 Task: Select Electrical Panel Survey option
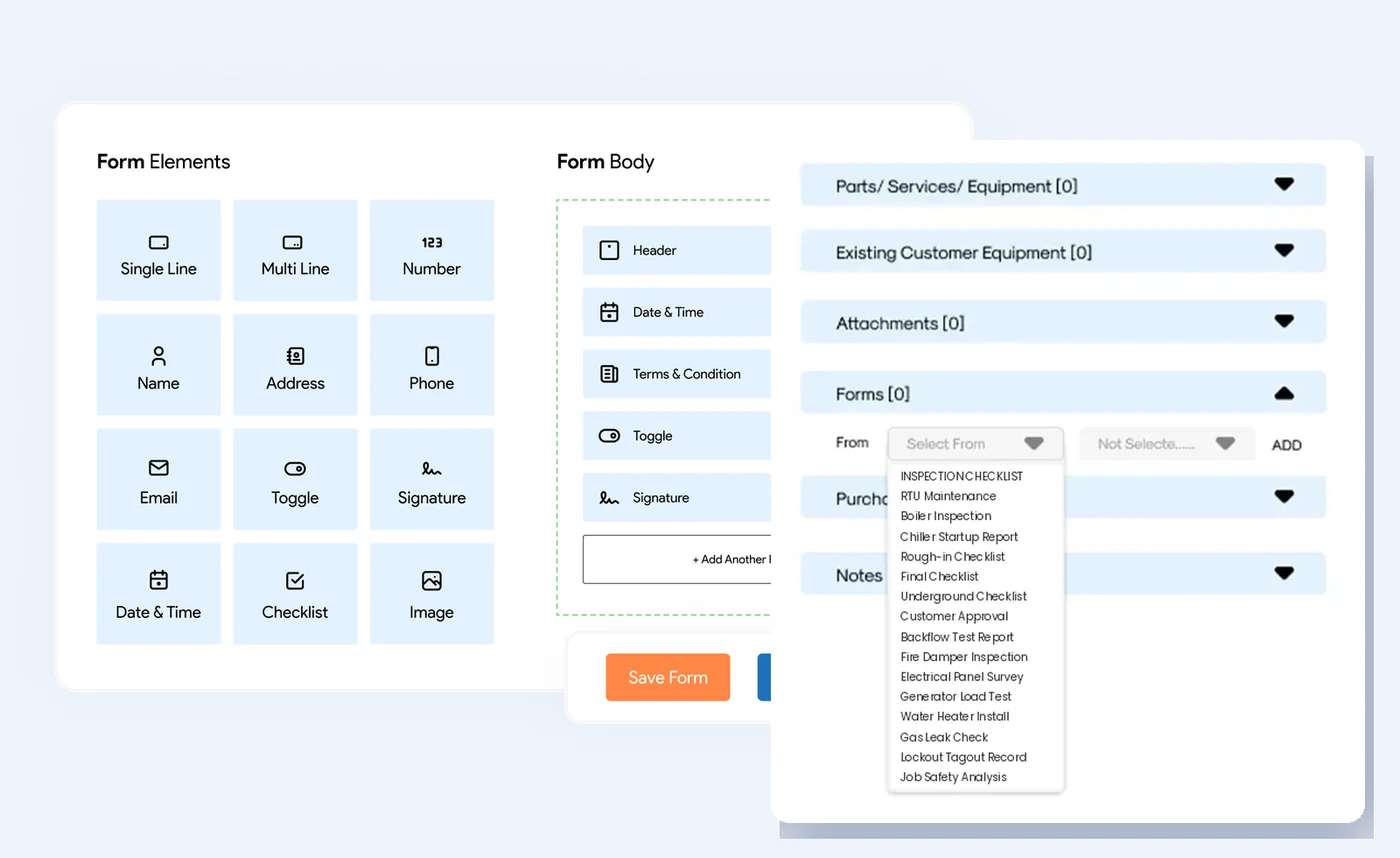coord(962,677)
